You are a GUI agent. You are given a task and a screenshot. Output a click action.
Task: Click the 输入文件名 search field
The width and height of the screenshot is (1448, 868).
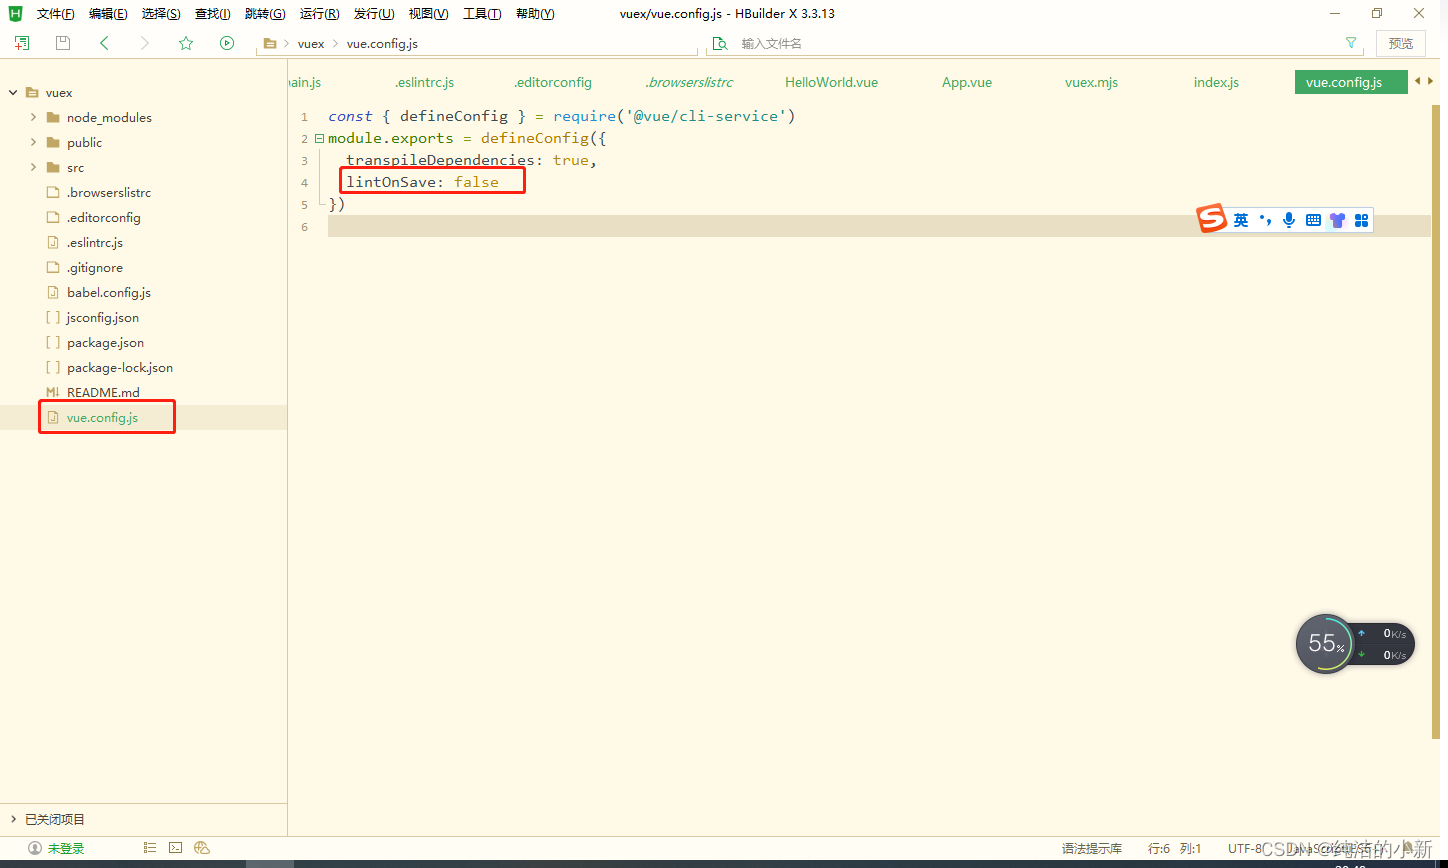pos(1035,44)
